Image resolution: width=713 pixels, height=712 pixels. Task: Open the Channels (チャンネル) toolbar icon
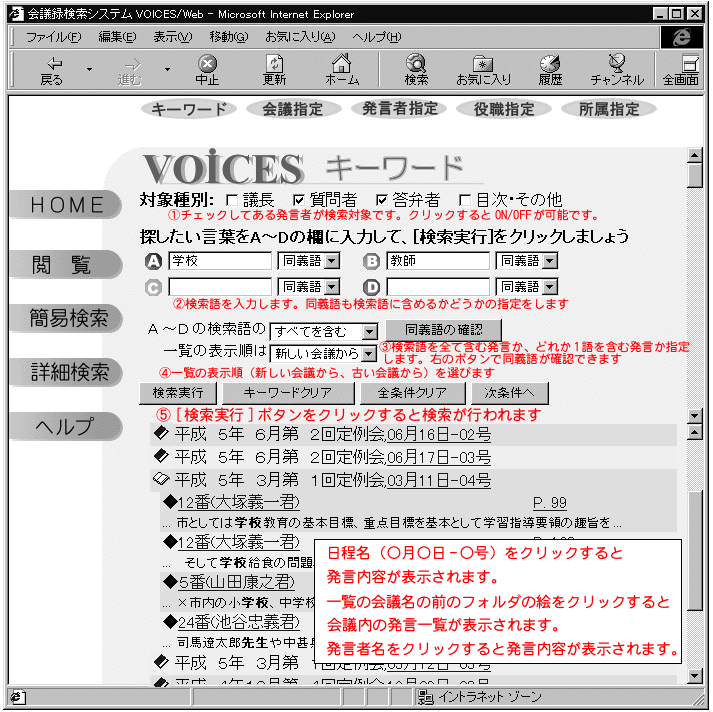click(617, 64)
